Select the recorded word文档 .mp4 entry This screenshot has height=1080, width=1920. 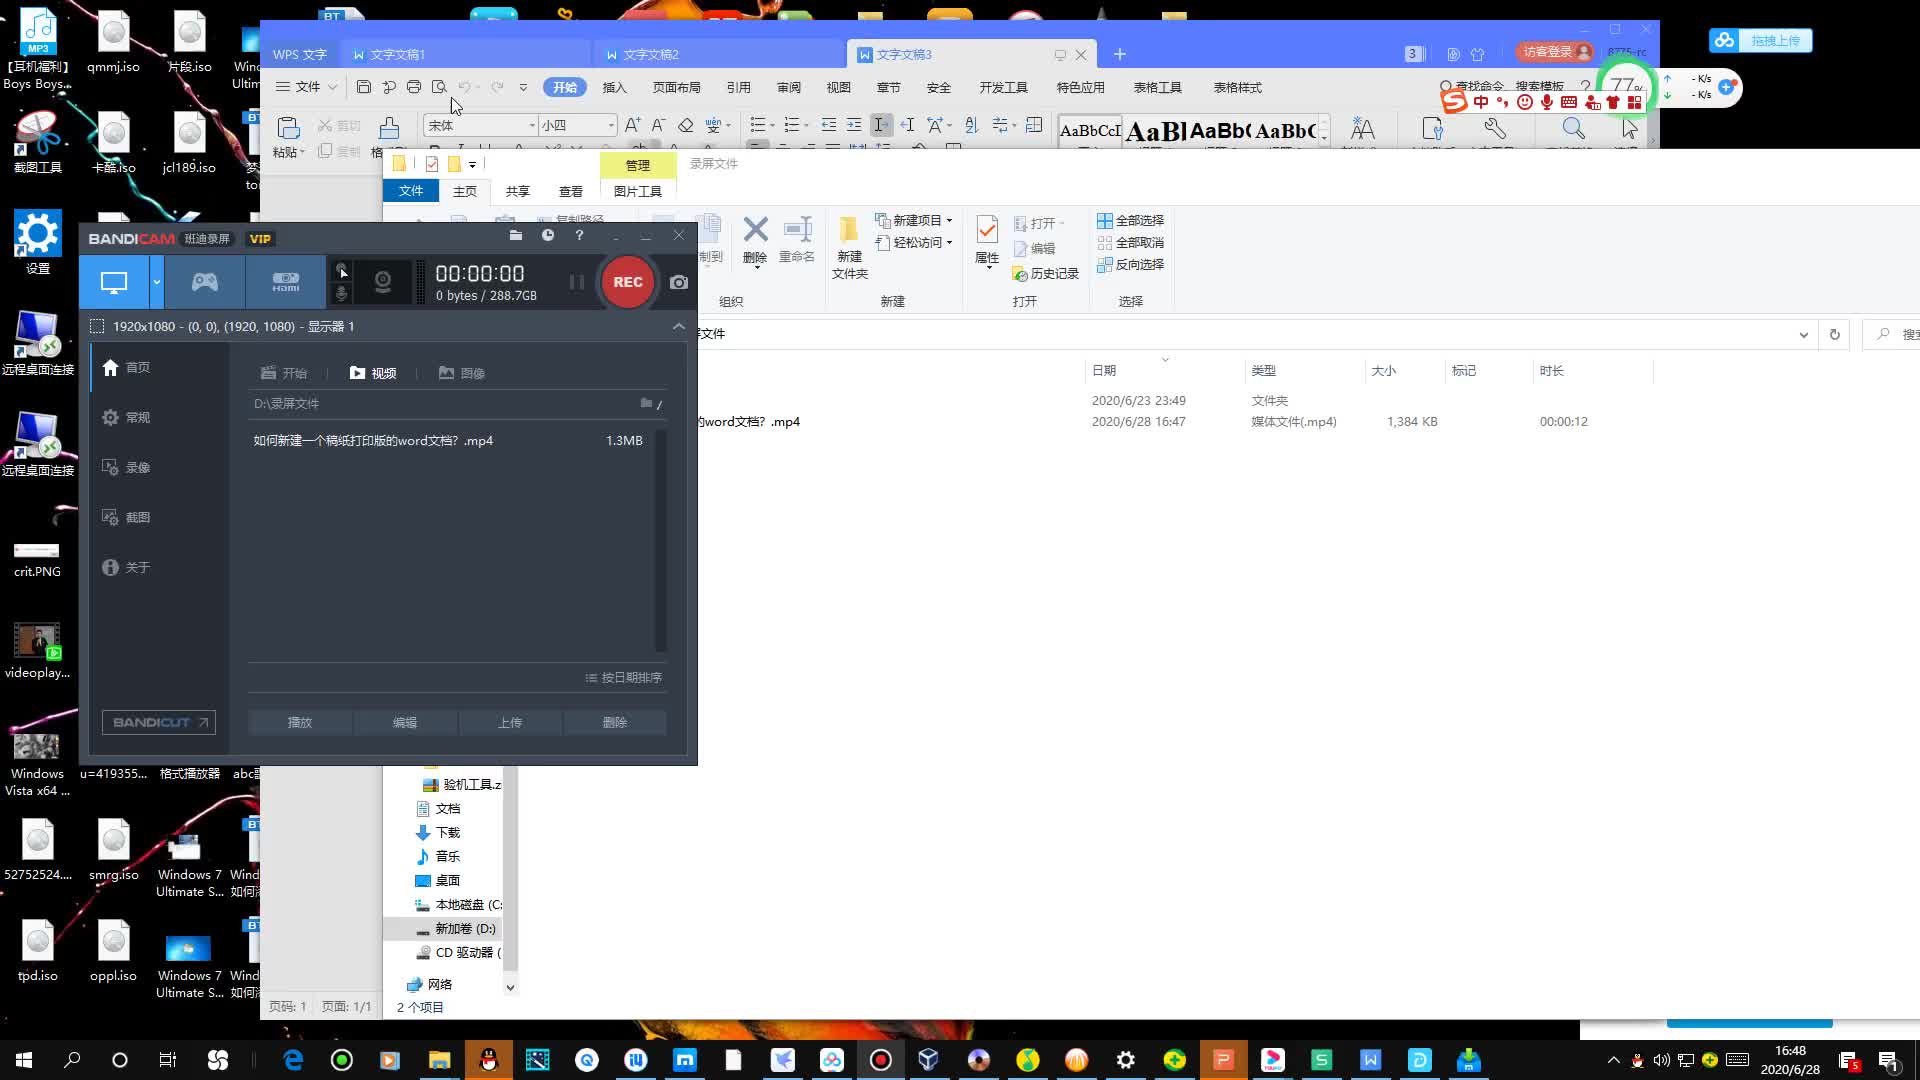click(x=373, y=440)
